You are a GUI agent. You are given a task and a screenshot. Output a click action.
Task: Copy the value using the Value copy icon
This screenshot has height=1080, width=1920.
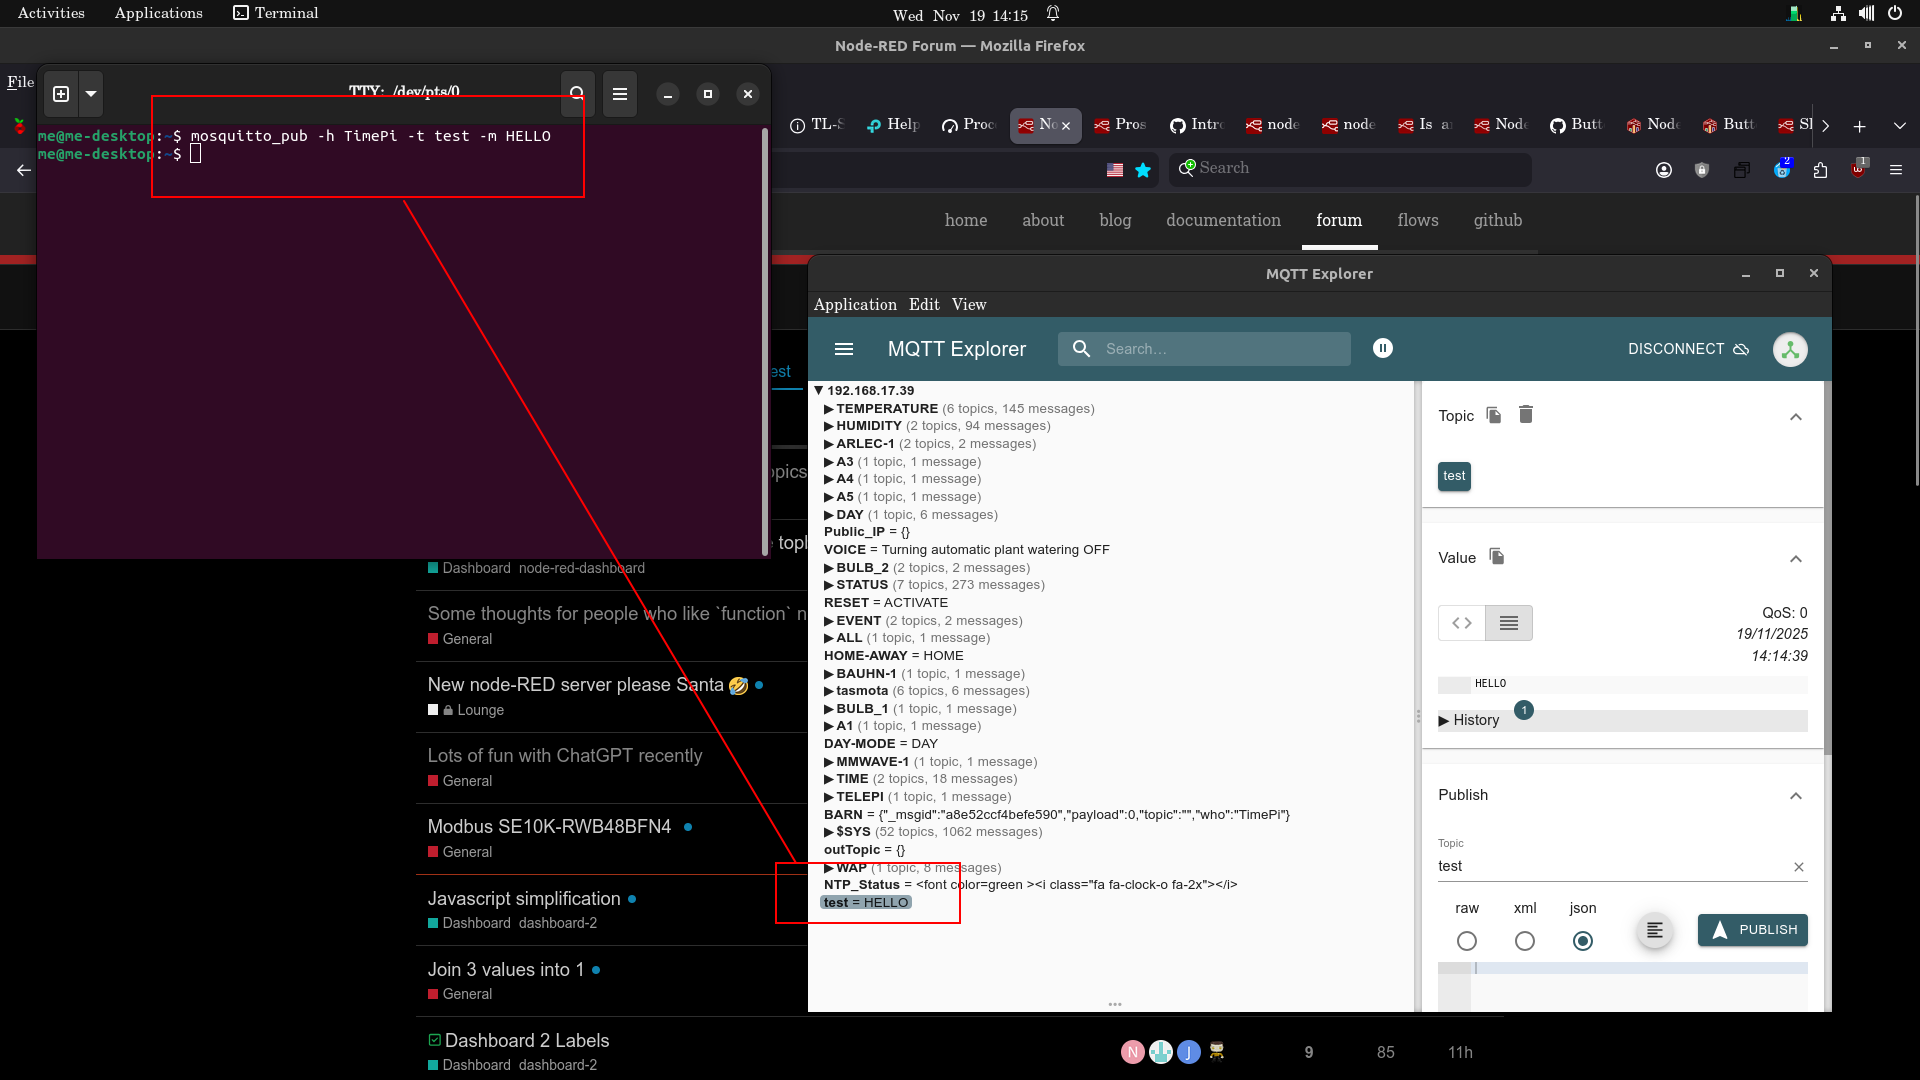tap(1496, 557)
